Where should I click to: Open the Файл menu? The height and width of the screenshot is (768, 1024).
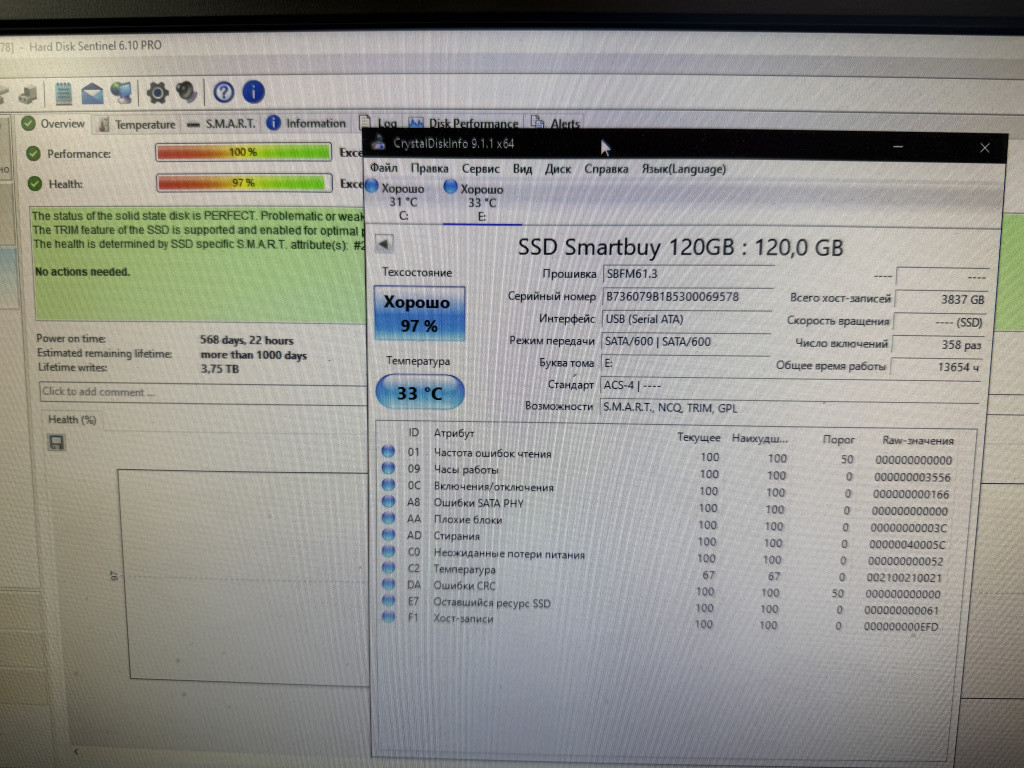(383, 169)
